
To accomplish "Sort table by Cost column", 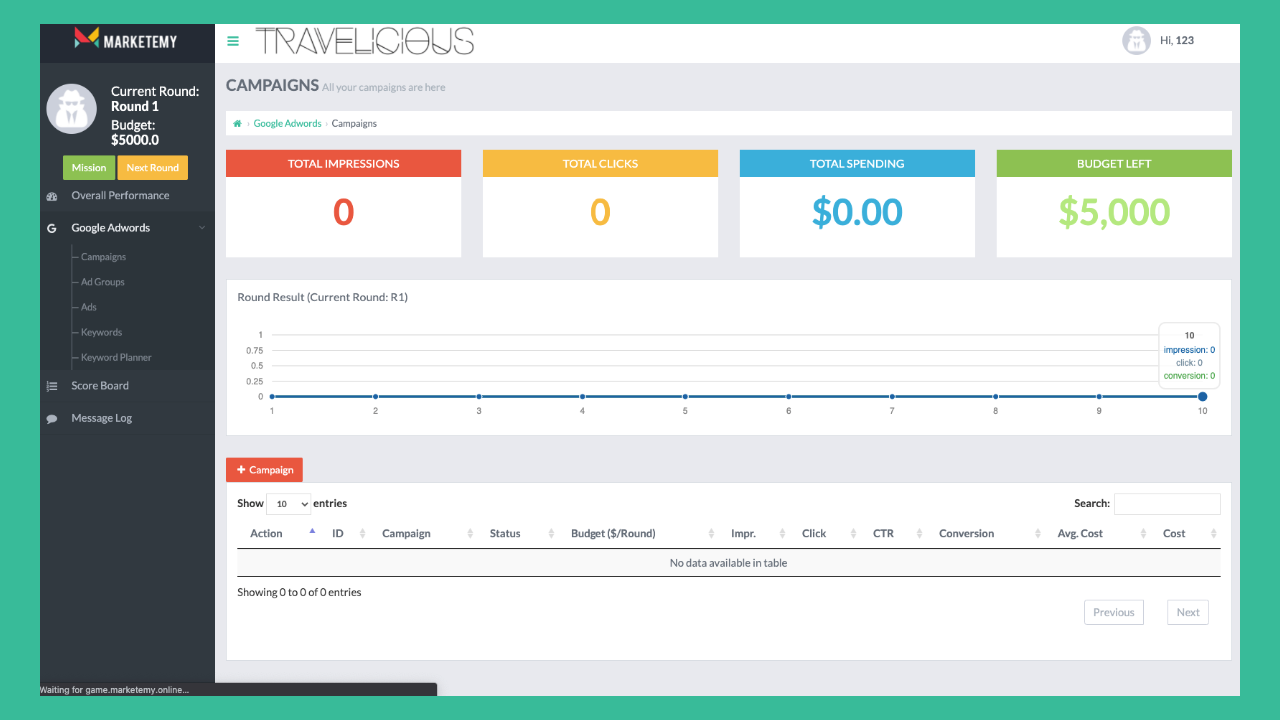I will pyautogui.click(x=1186, y=534).
